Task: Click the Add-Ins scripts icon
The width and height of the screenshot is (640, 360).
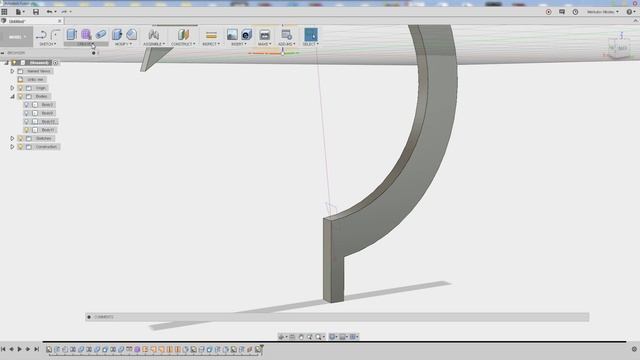Action: click(287, 35)
